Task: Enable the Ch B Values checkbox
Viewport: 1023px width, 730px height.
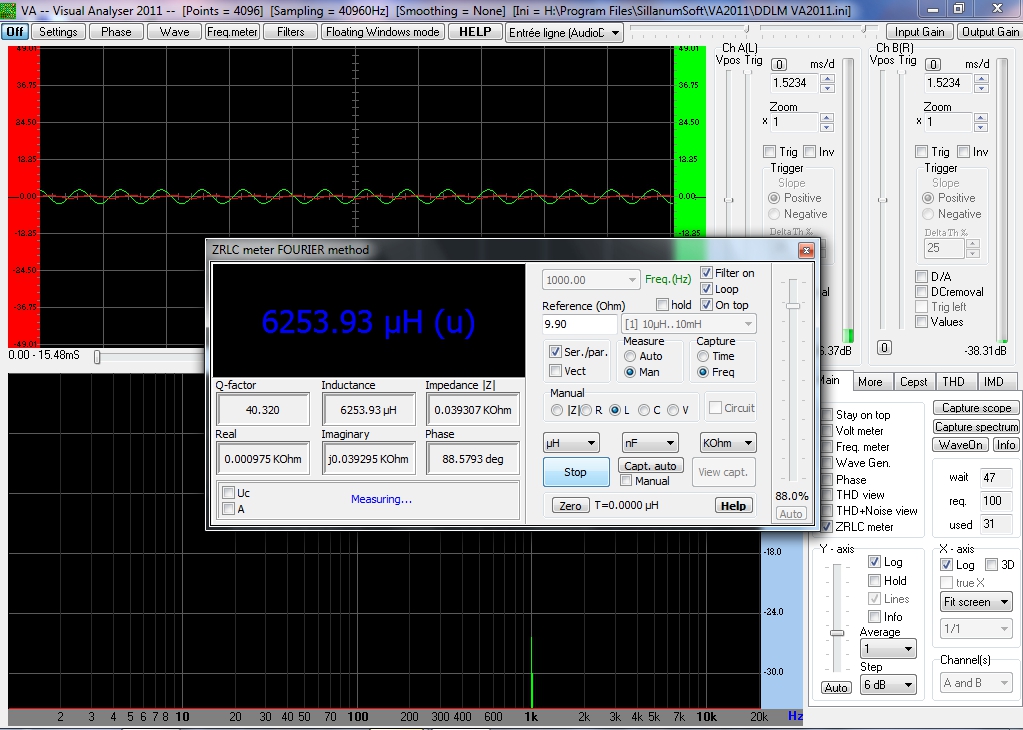Action: point(921,322)
